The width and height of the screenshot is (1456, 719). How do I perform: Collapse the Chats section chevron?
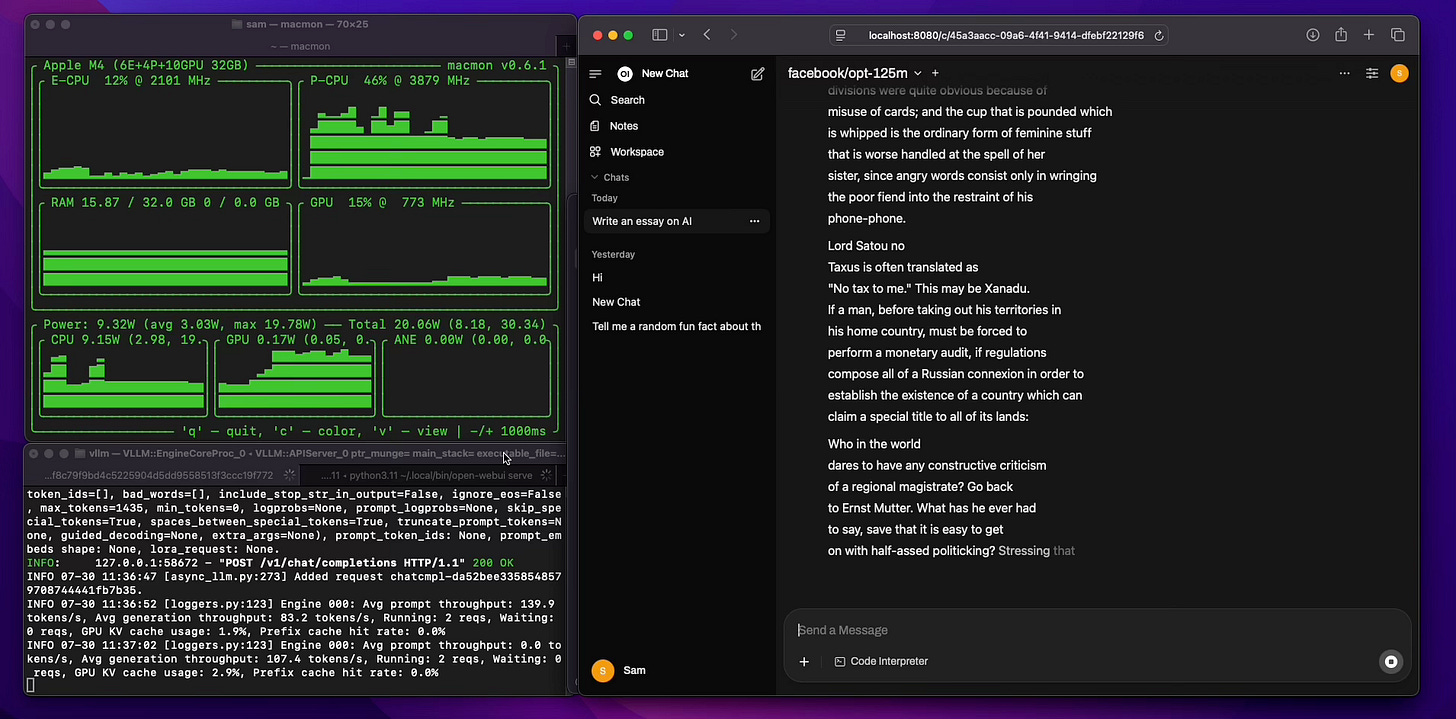pyautogui.click(x=595, y=177)
